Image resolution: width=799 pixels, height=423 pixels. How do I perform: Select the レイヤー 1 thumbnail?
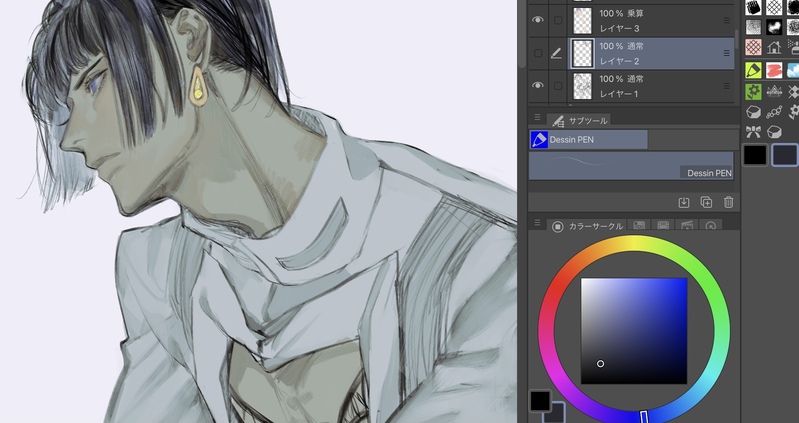(x=582, y=86)
